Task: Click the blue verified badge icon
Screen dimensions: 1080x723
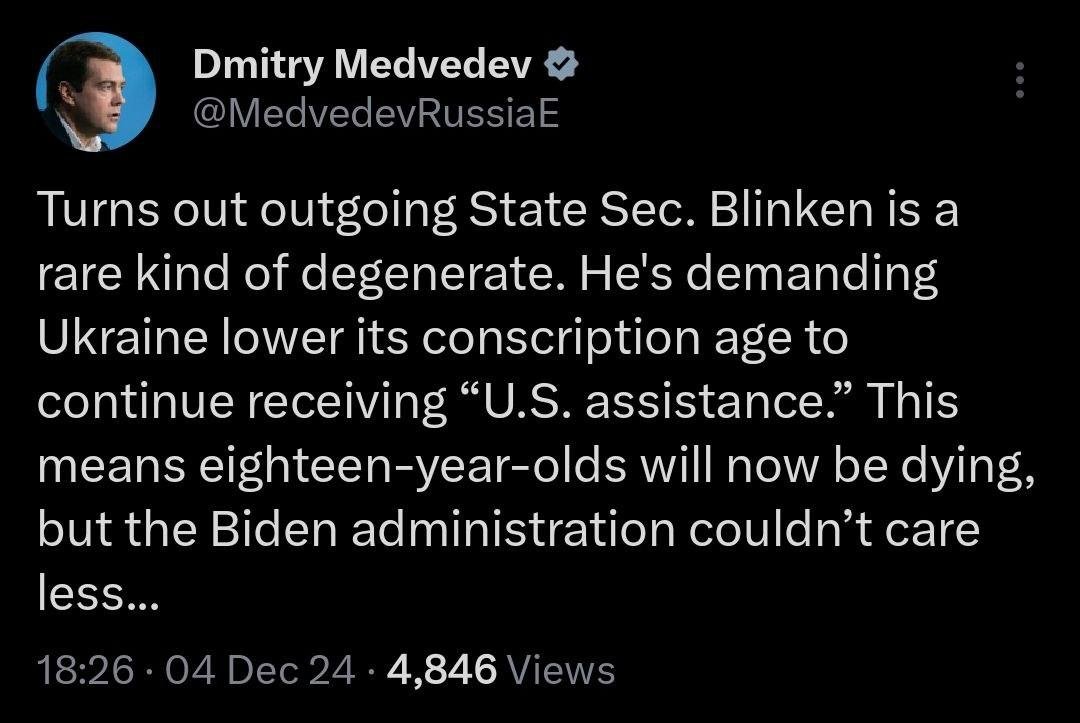Action: click(562, 66)
